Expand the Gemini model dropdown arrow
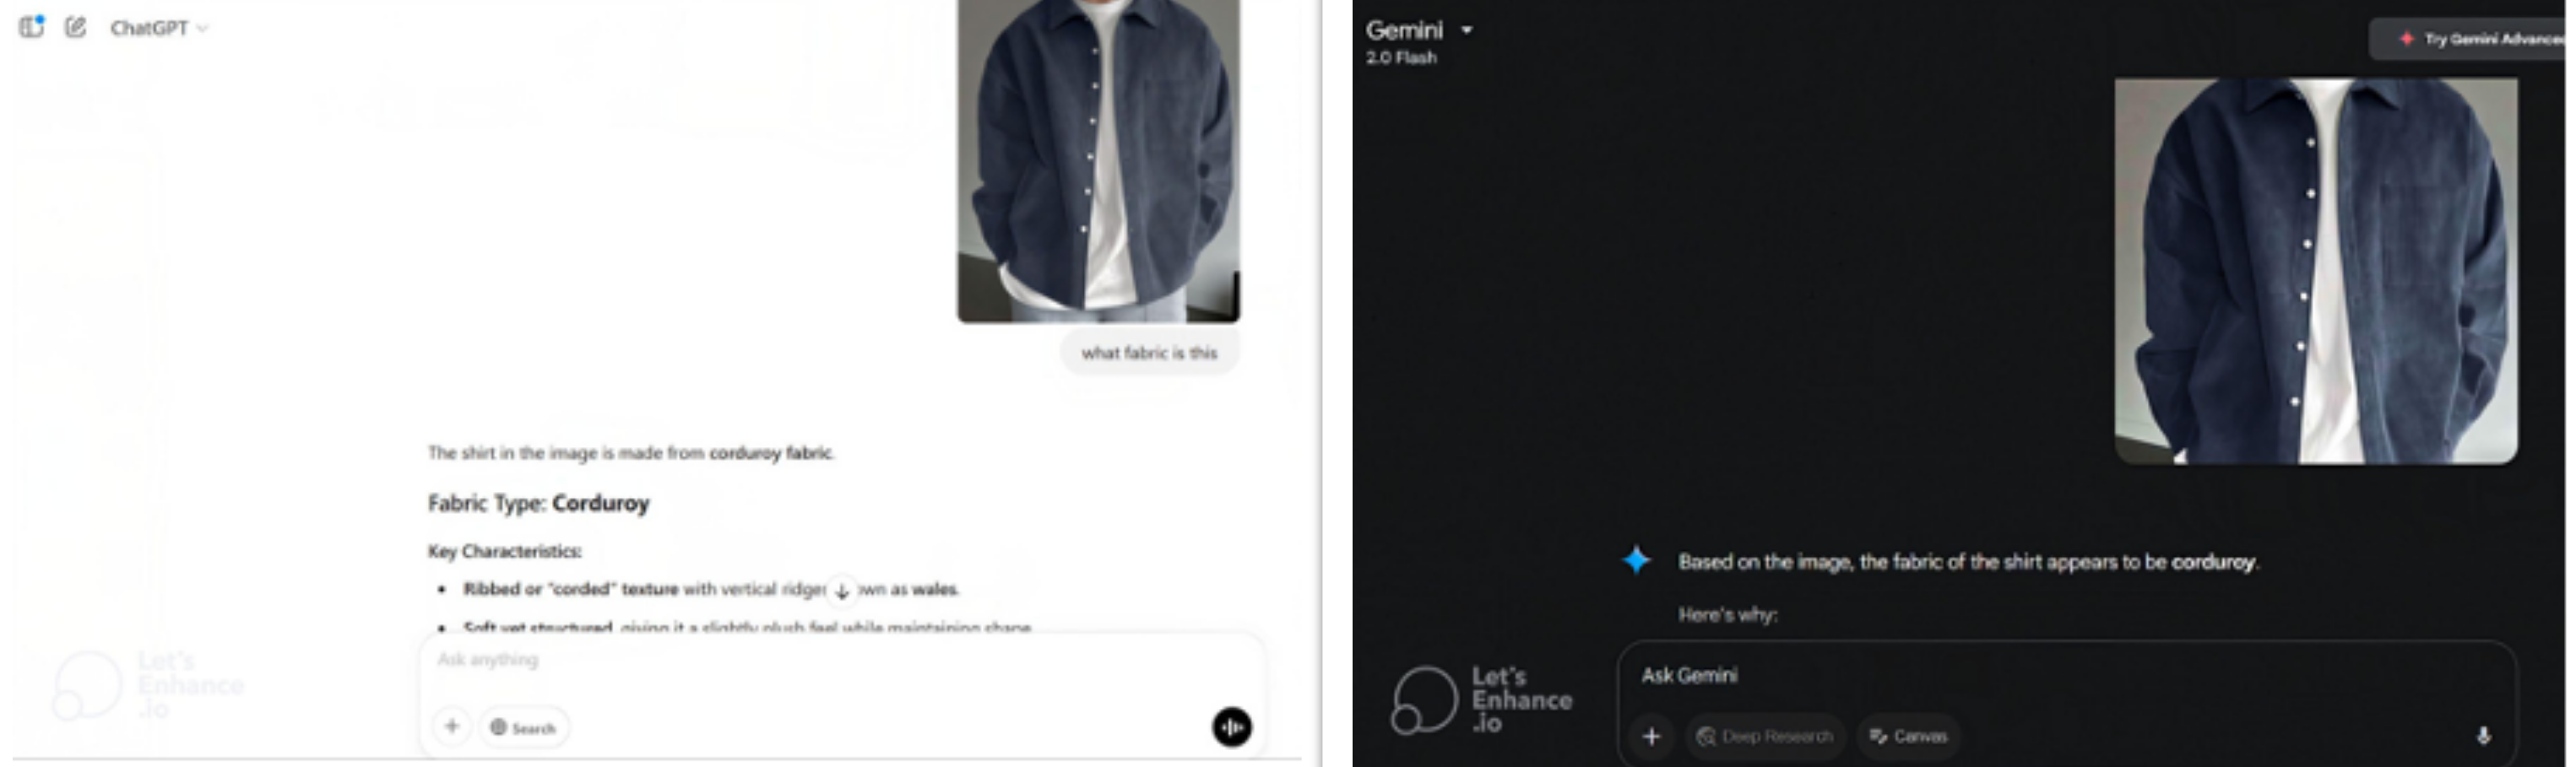 1467,30
